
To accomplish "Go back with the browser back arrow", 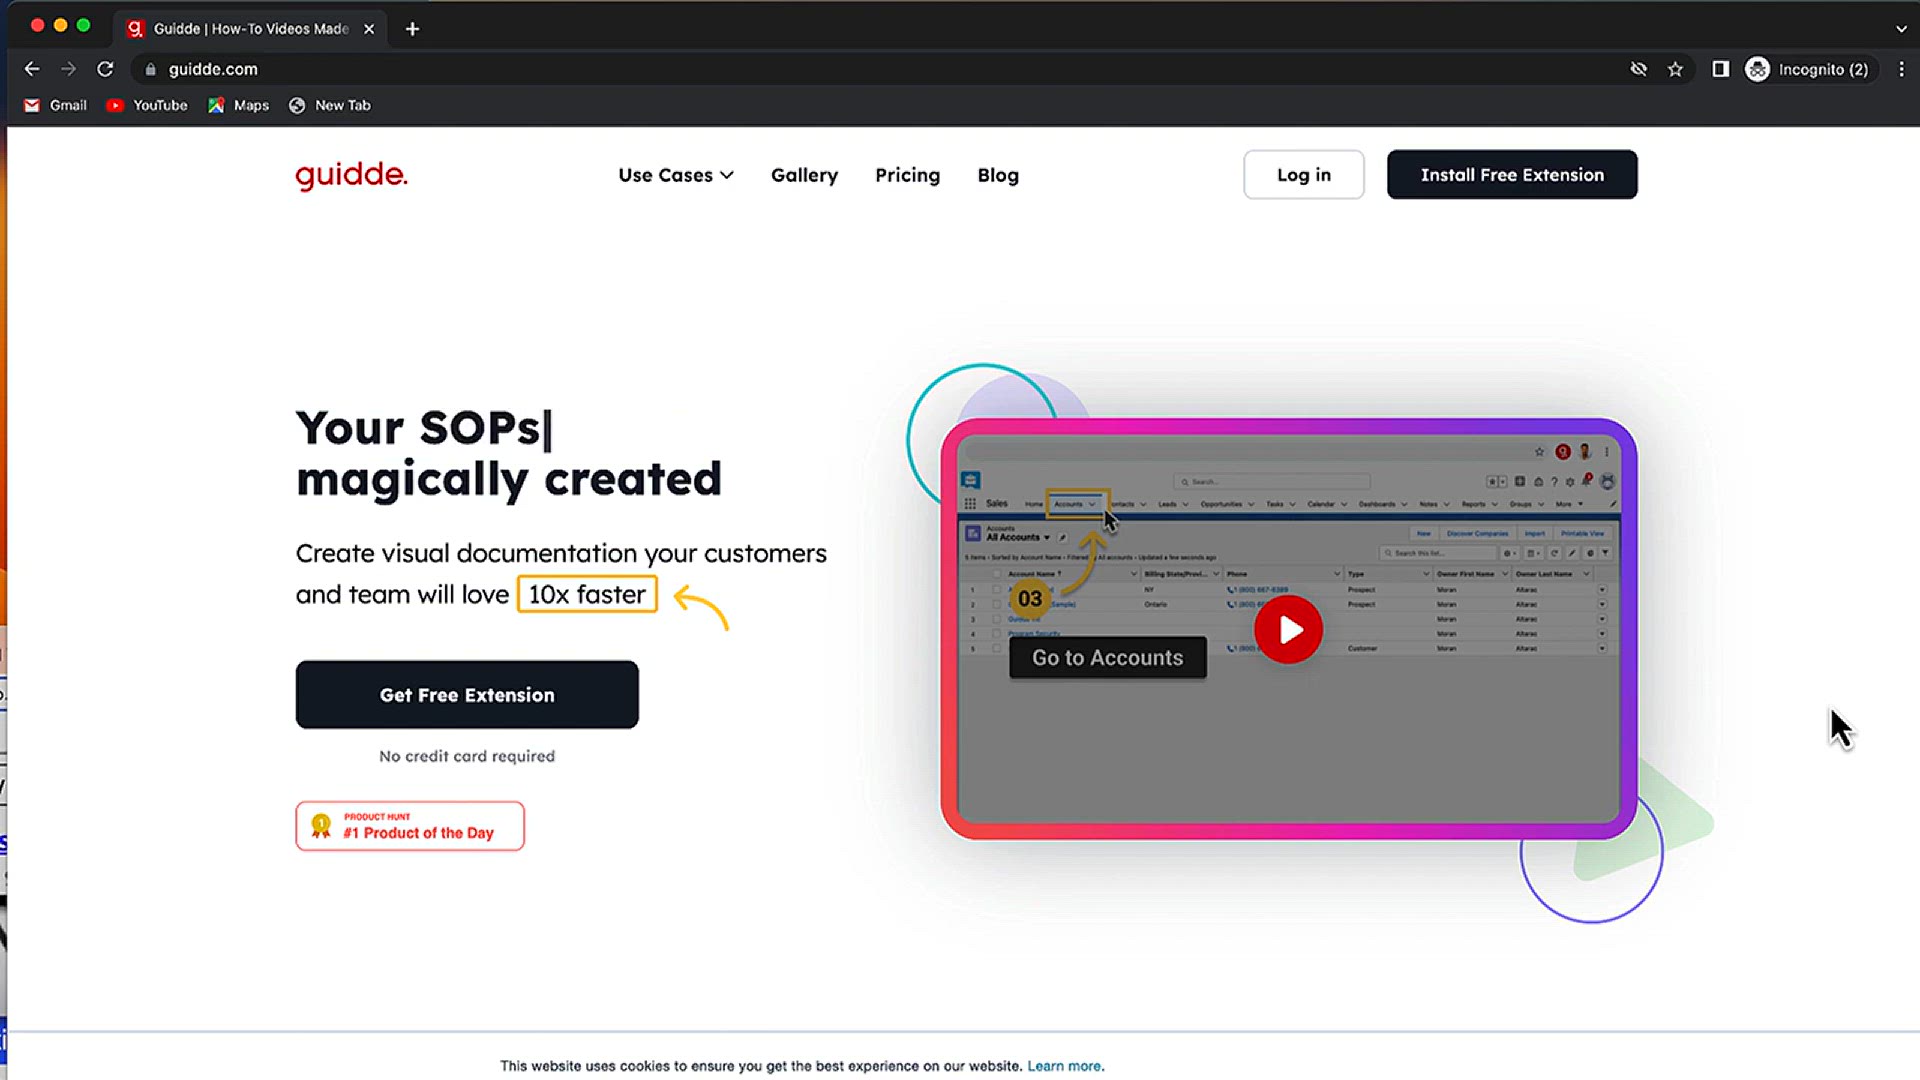I will tap(32, 69).
